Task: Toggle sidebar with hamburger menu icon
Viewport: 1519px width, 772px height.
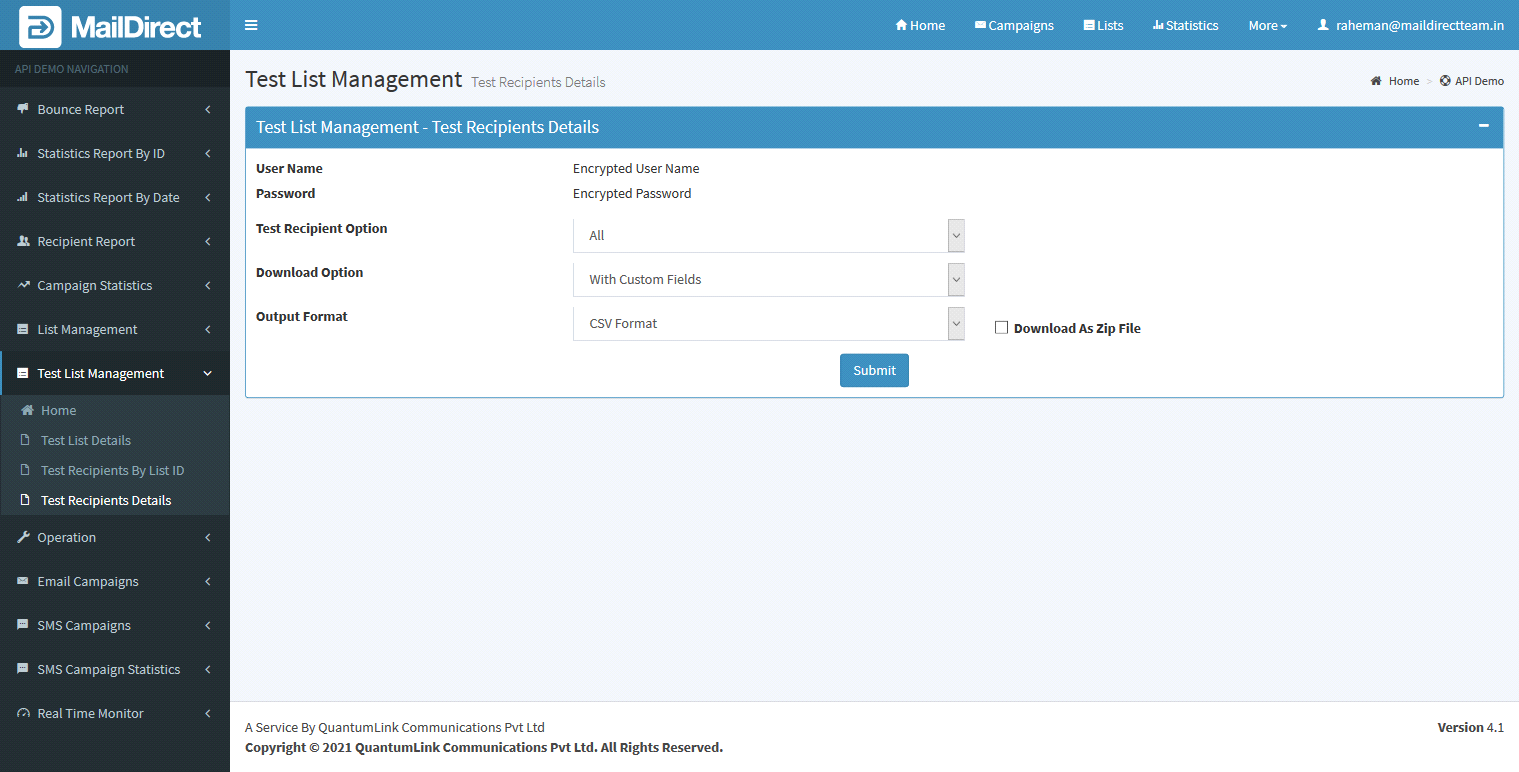Action: click(x=251, y=25)
